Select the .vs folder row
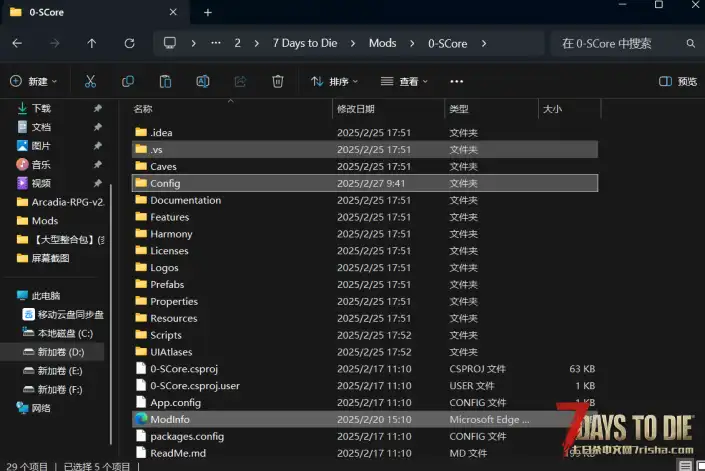The width and height of the screenshot is (705, 471). coord(365,149)
